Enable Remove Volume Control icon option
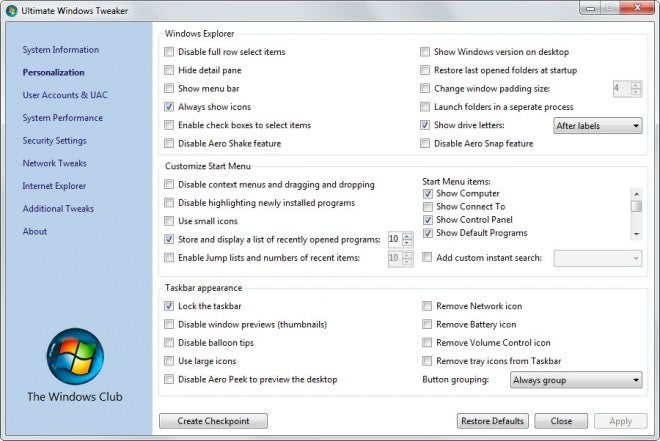 [427, 343]
